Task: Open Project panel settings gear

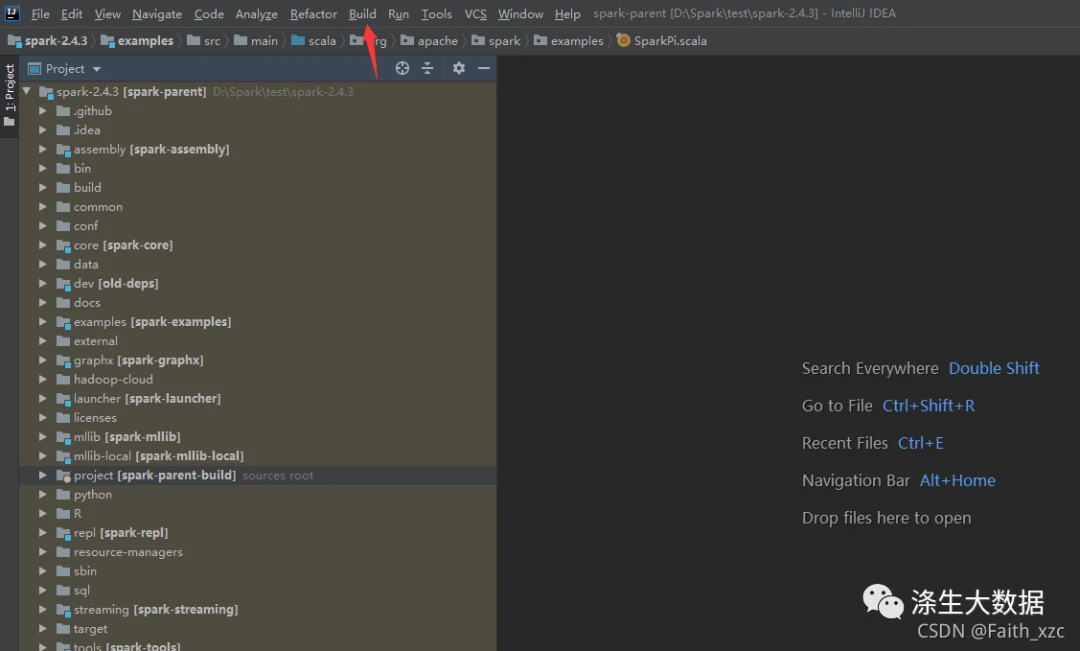Action: [459, 68]
